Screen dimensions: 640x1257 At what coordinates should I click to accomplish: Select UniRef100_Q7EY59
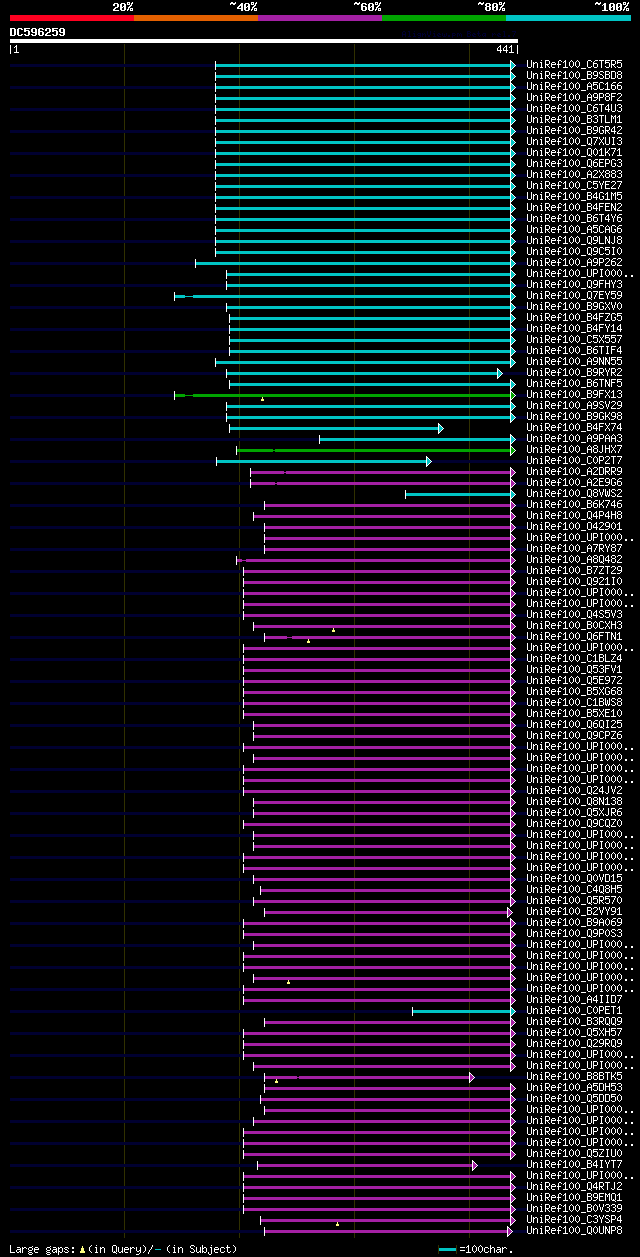point(574,295)
